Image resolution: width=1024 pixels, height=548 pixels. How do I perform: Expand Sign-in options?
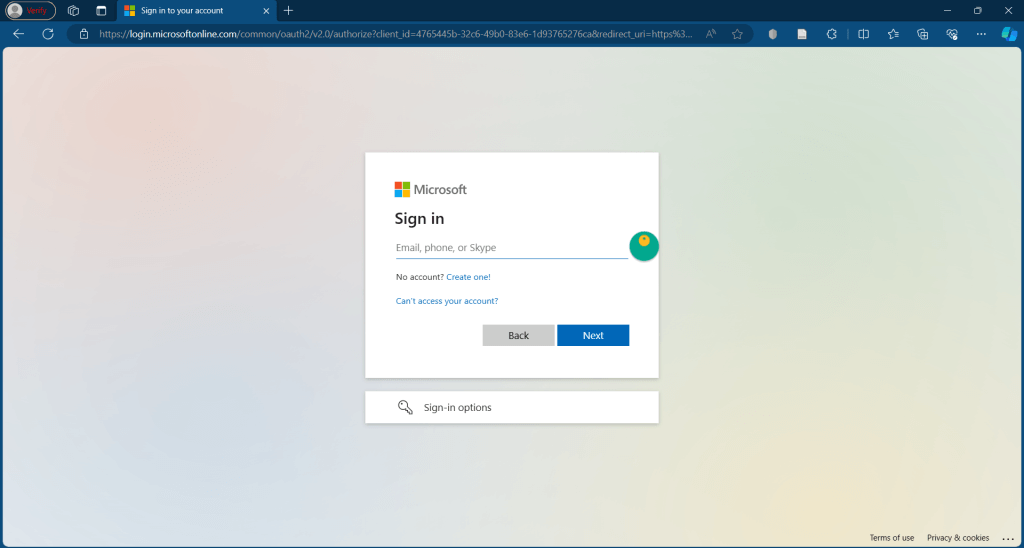coord(511,407)
